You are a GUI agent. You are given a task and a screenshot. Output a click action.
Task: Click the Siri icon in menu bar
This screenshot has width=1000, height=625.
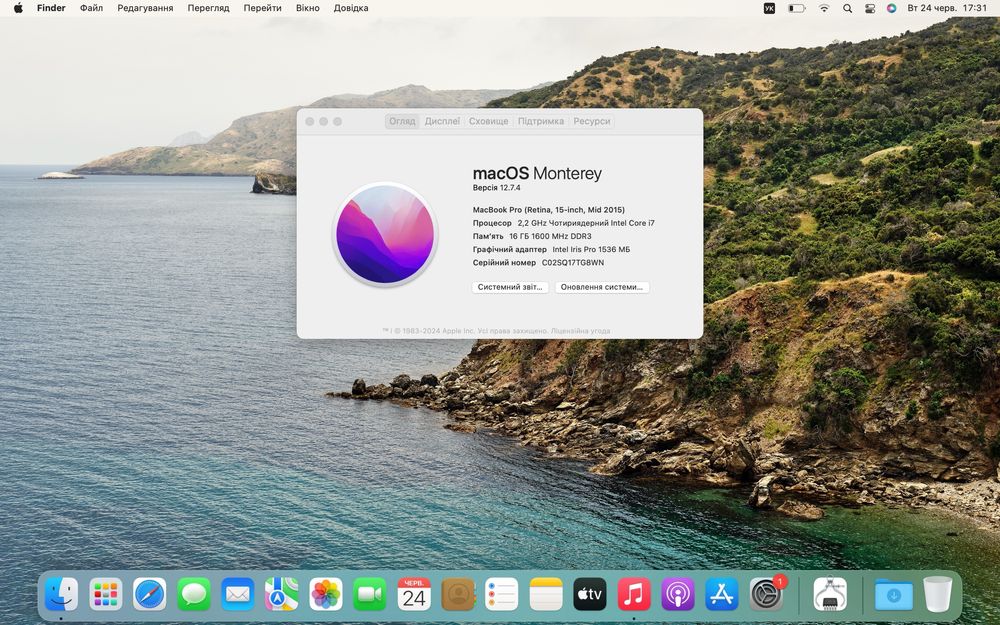892,8
